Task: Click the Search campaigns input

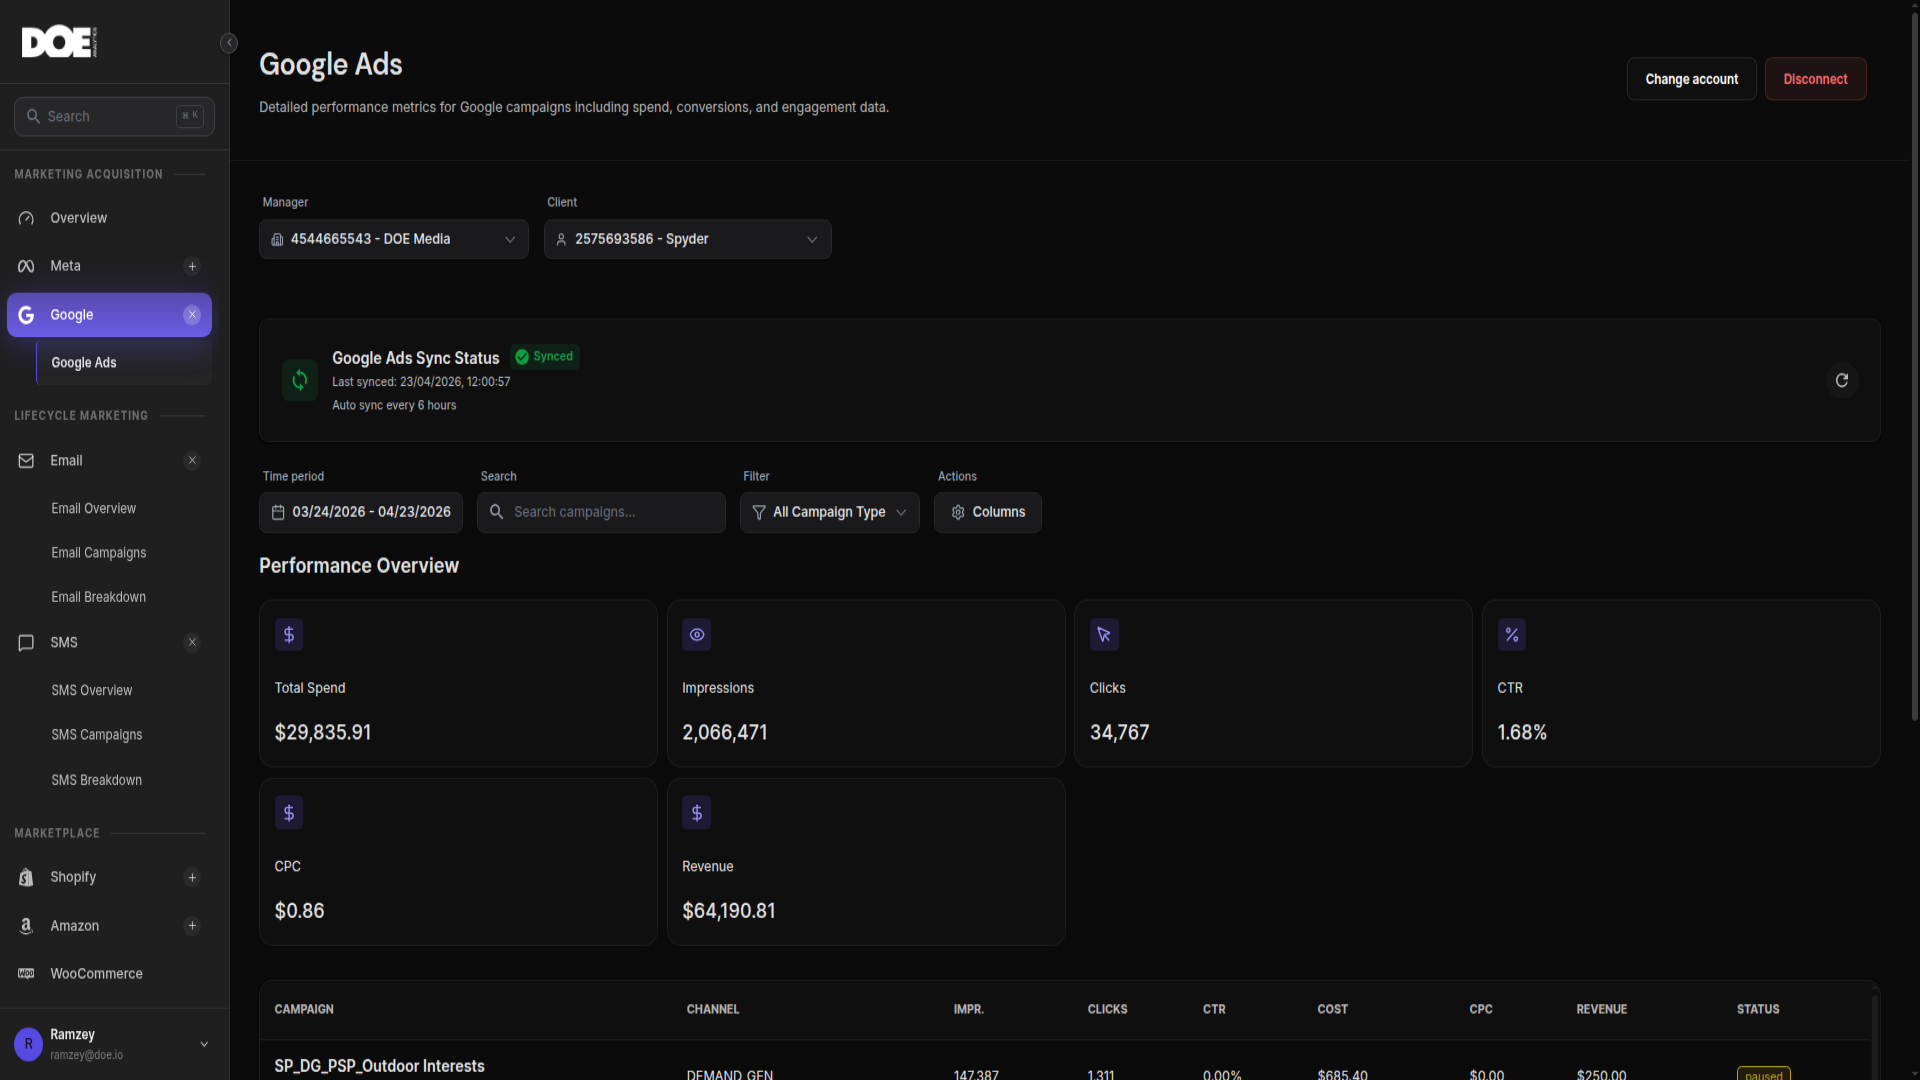Action: click(601, 512)
